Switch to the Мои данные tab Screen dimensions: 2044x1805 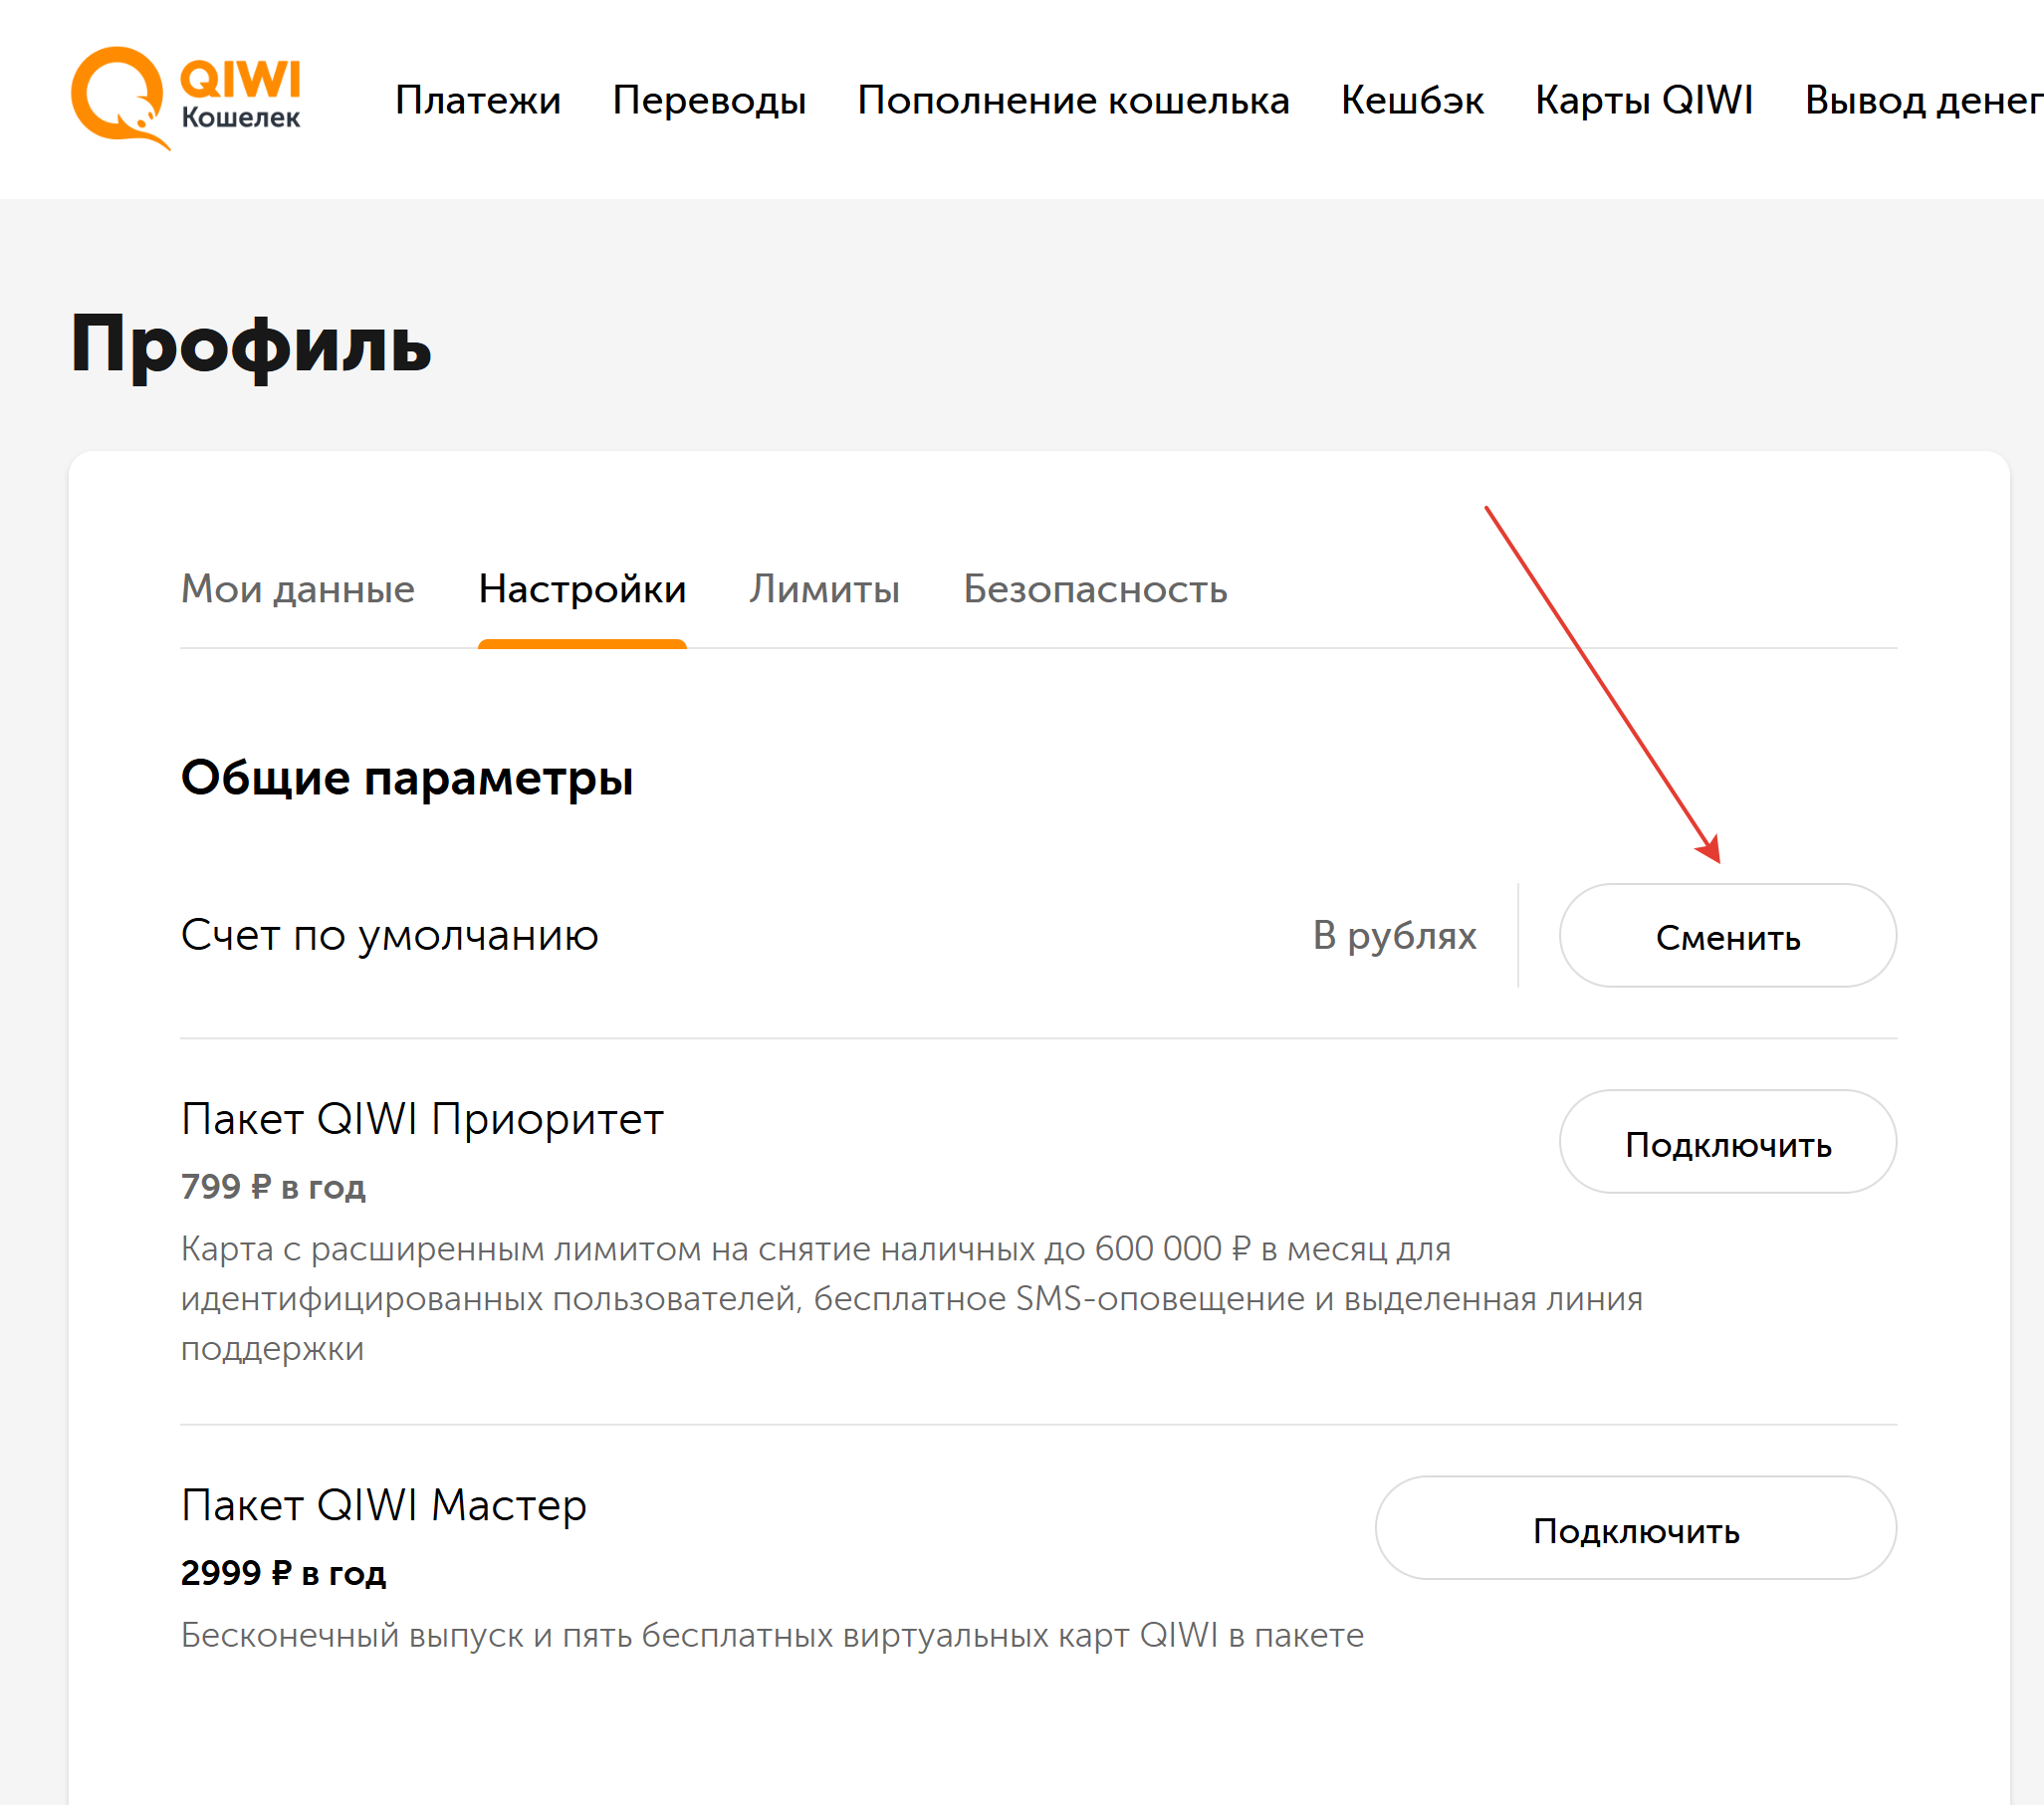[298, 589]
